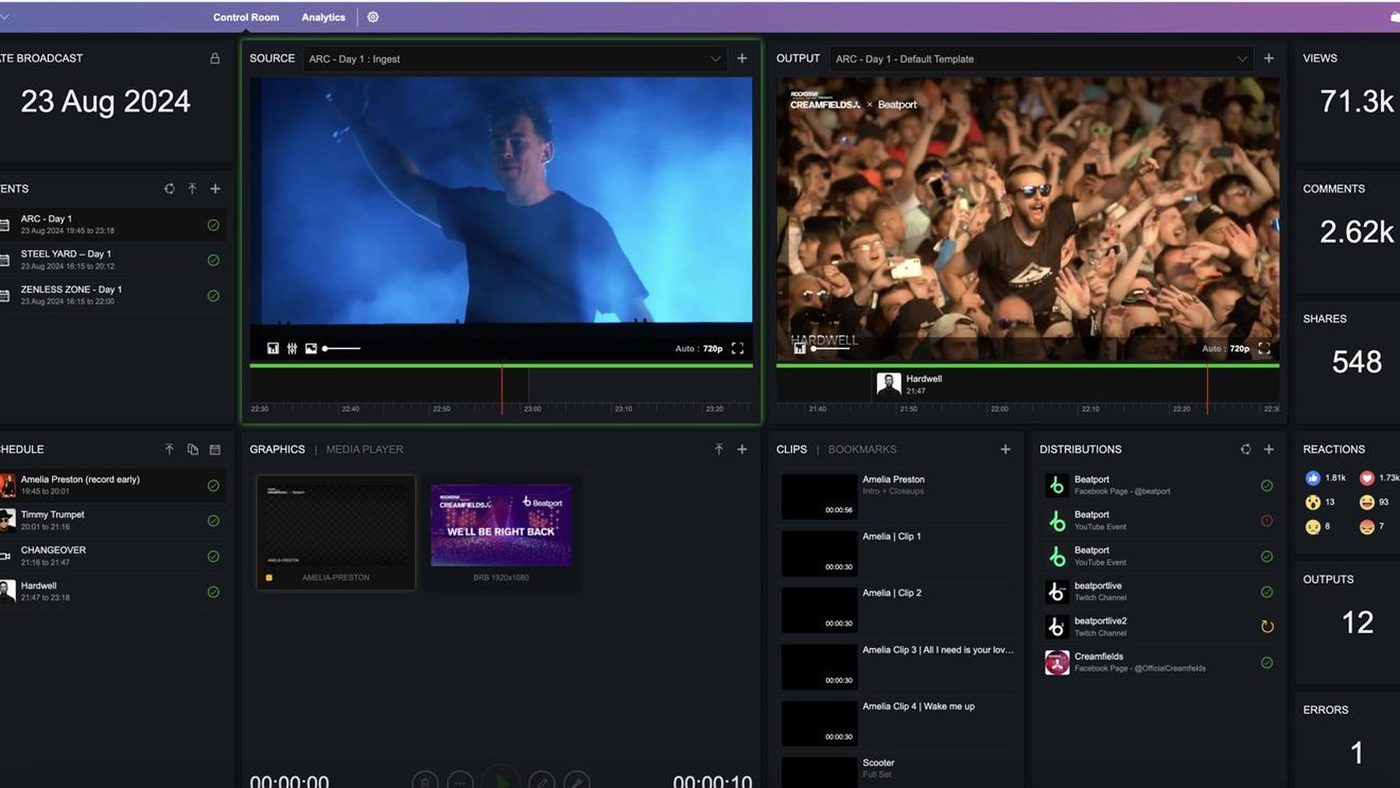Screen dimensions: 1400x788
Task: Play the selected graphic
Action: [502, 779]
